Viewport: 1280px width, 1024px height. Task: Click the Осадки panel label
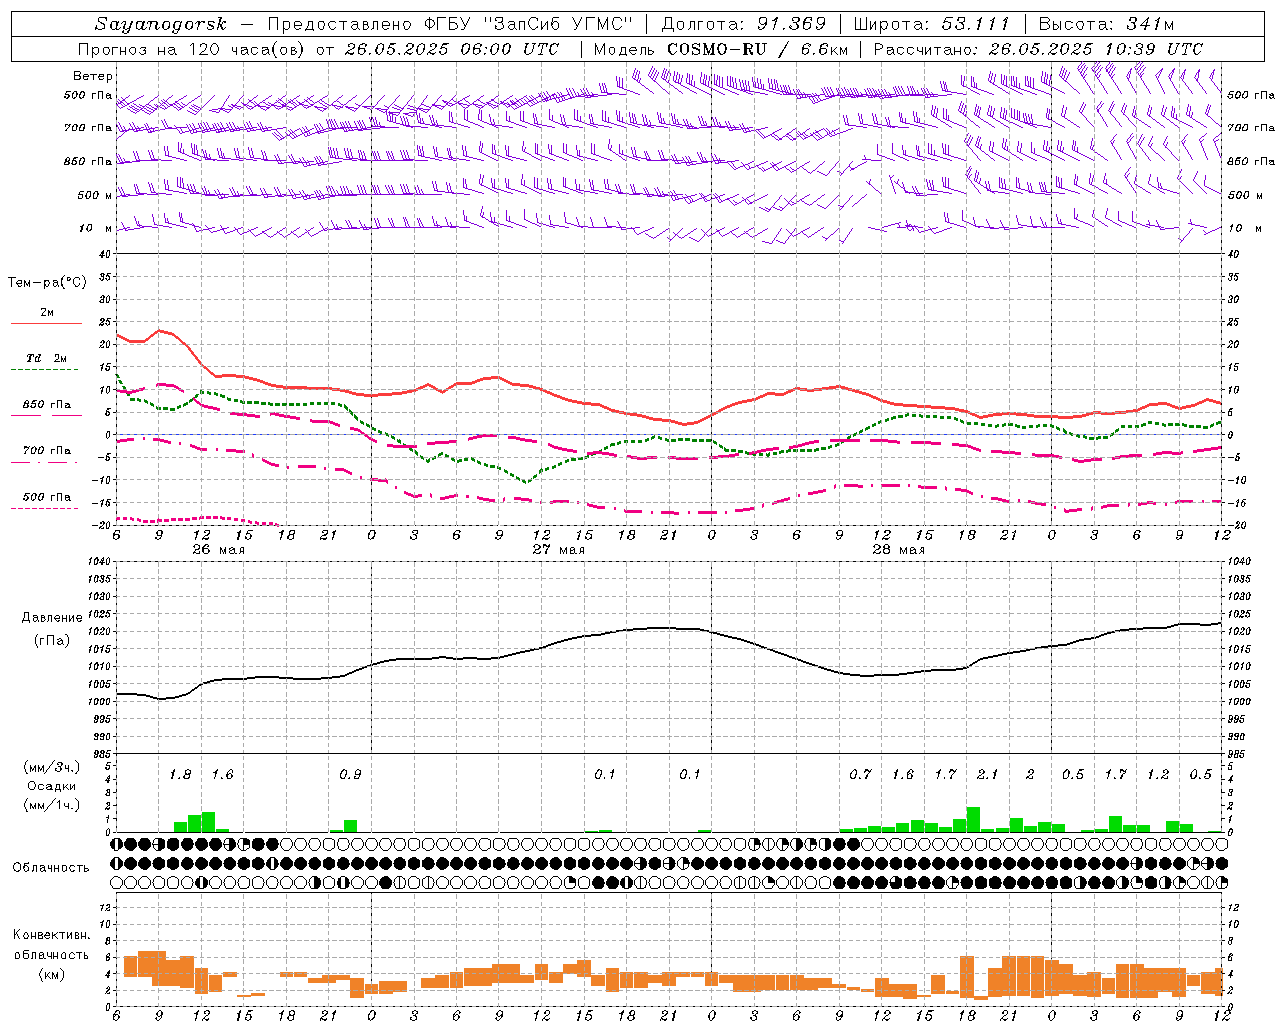coord(50,786)
